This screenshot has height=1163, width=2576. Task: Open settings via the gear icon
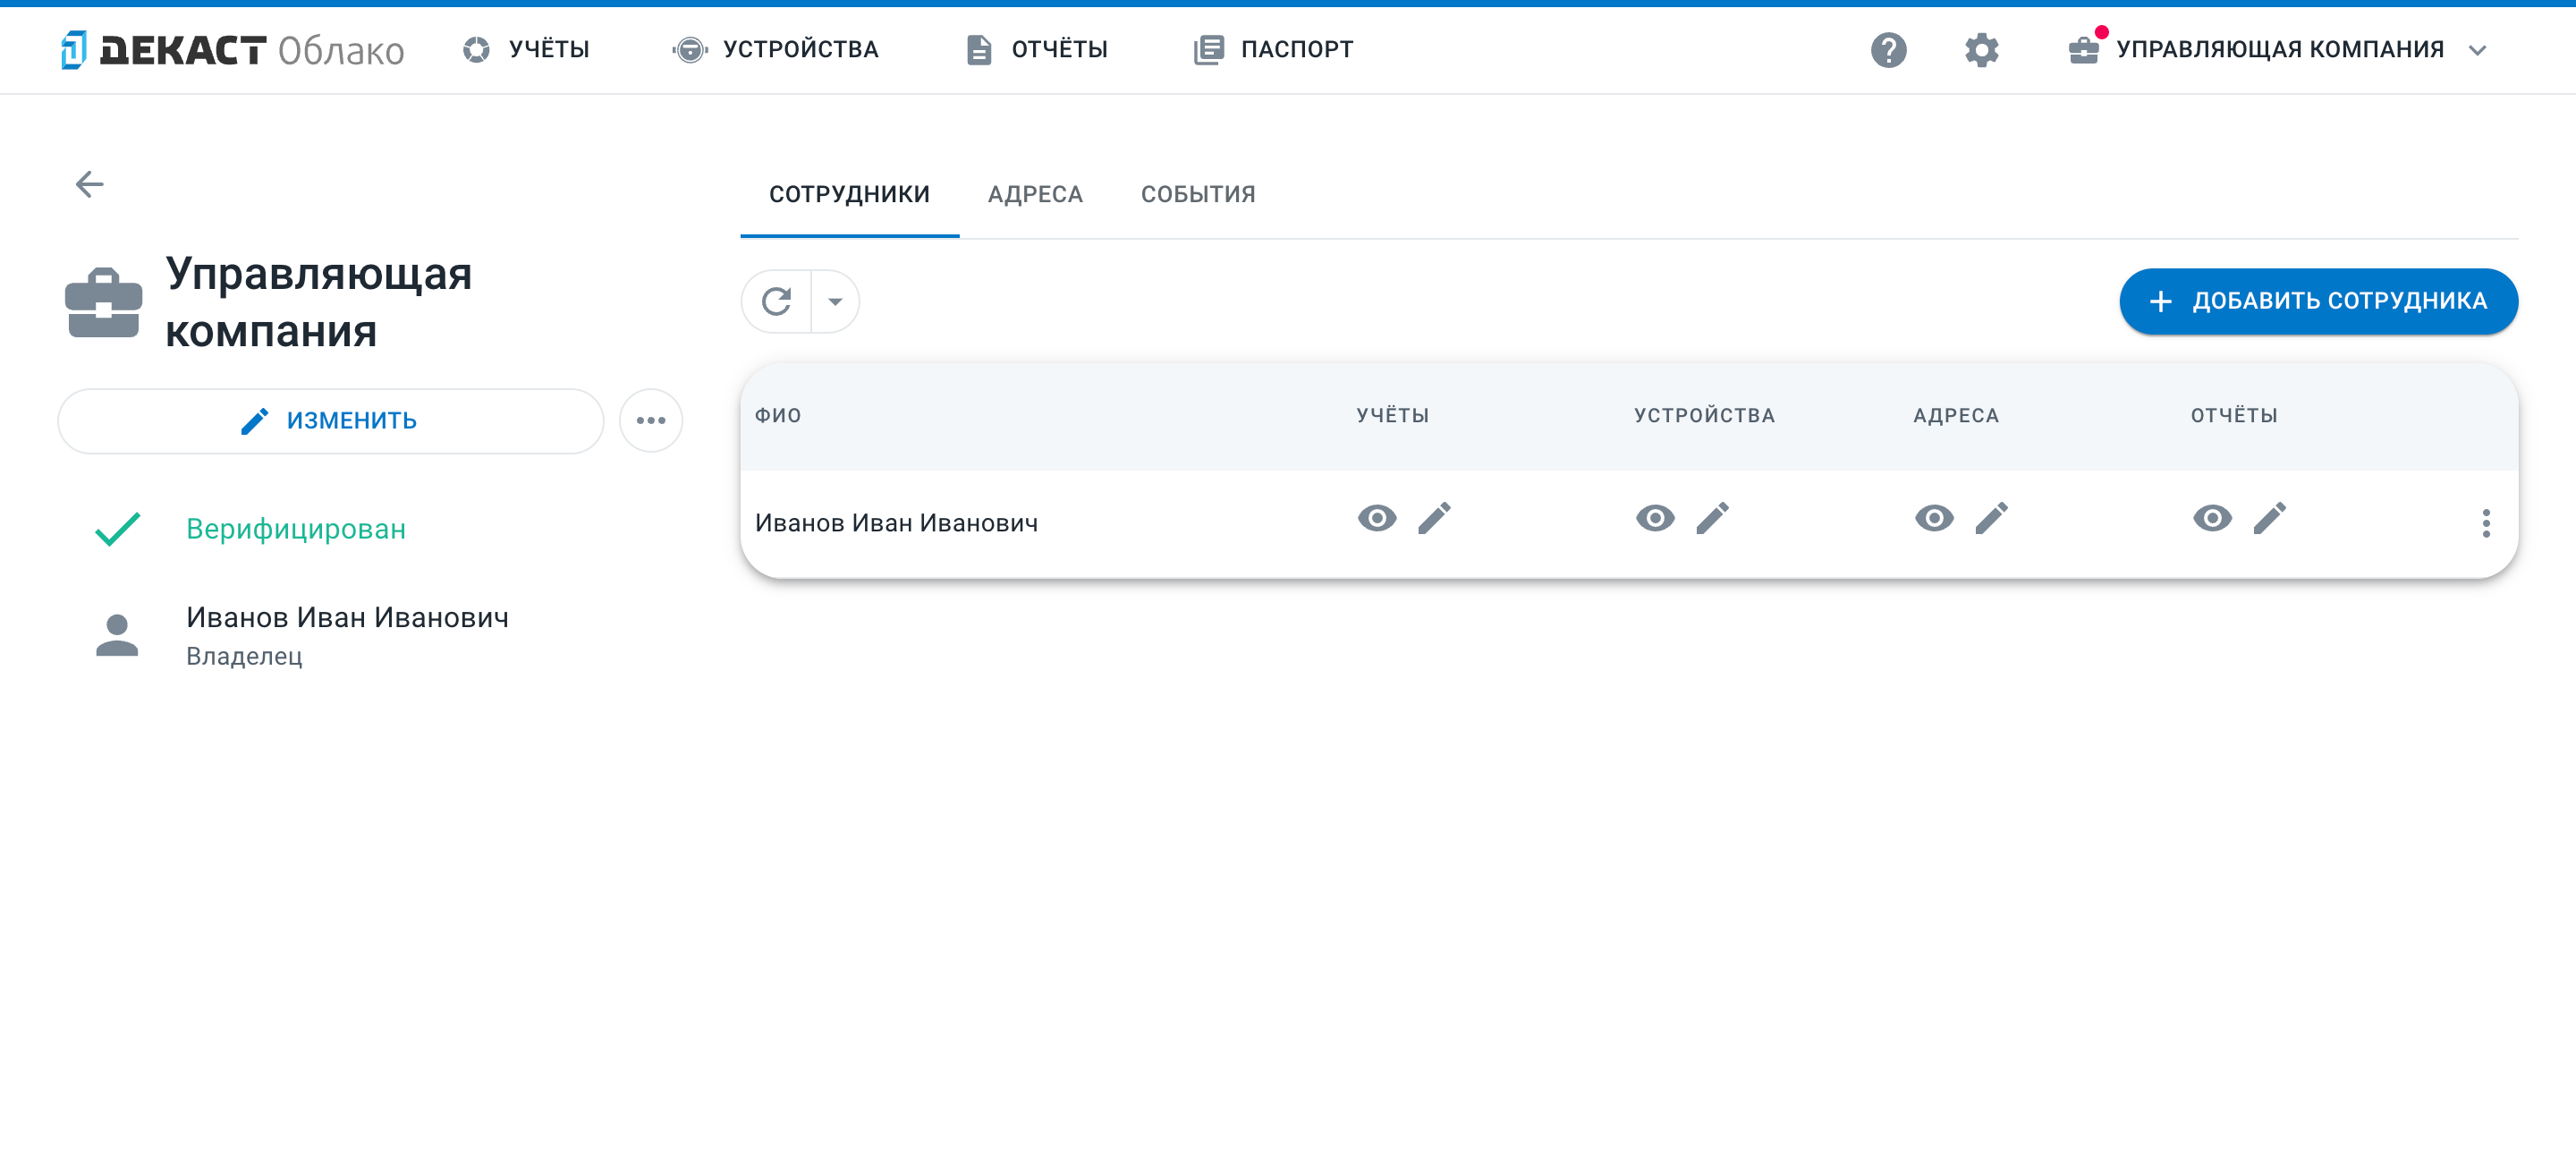click(x=1981, y=50)
